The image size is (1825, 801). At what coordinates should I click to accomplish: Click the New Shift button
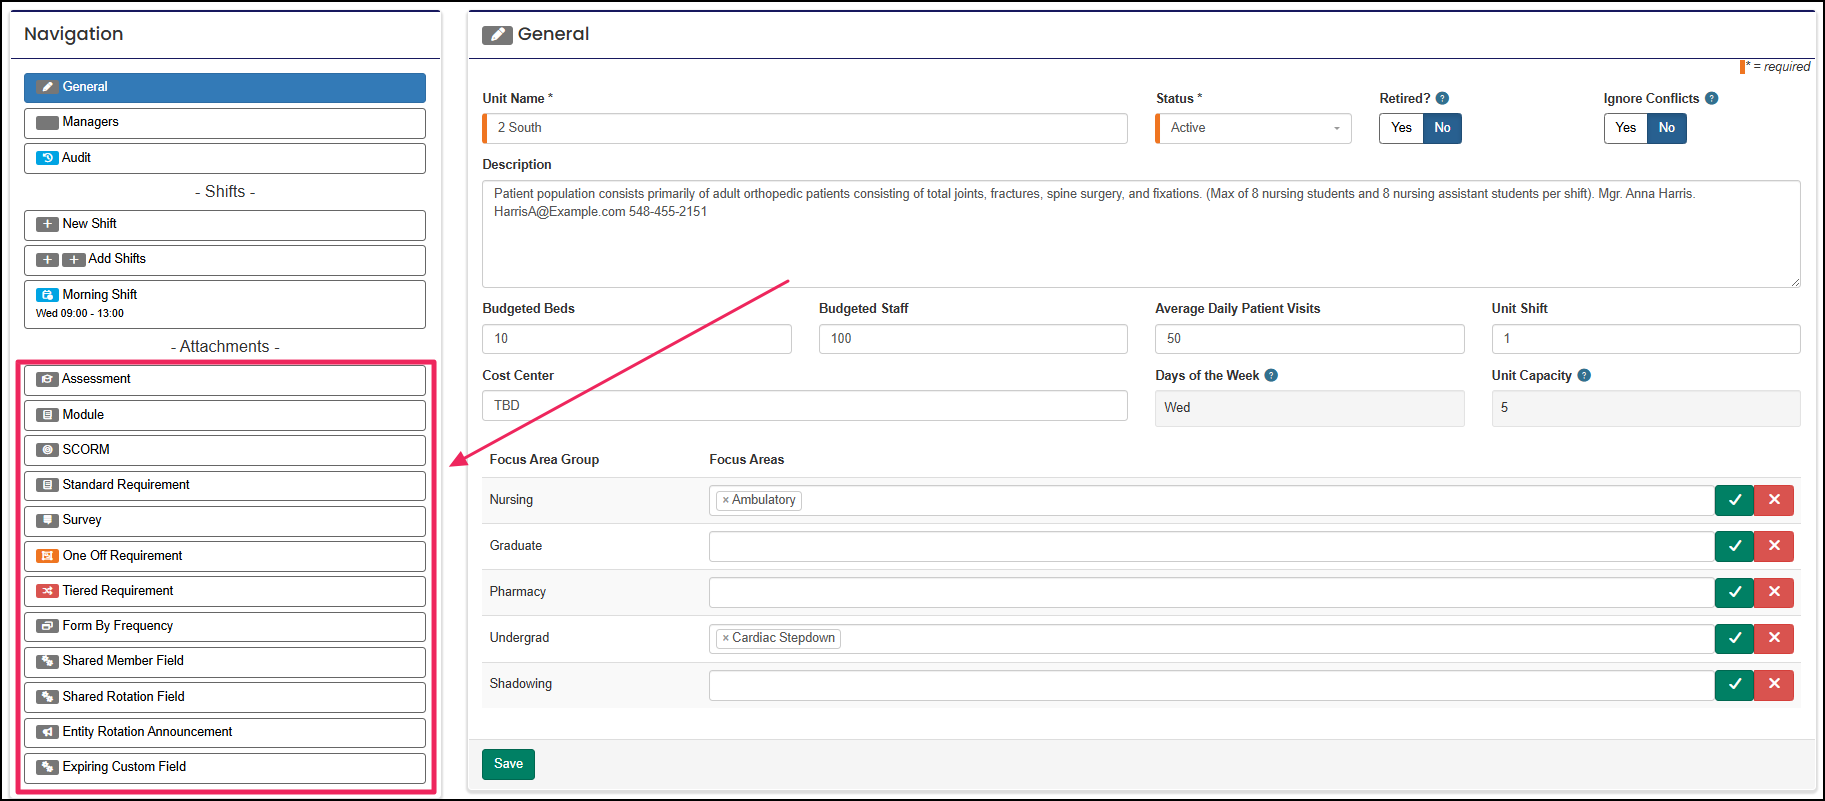tap(225, 224)
